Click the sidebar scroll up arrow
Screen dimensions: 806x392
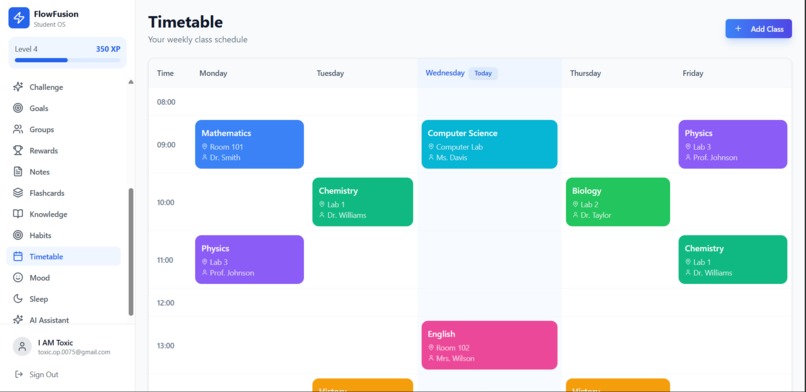(x=131, y=82)
